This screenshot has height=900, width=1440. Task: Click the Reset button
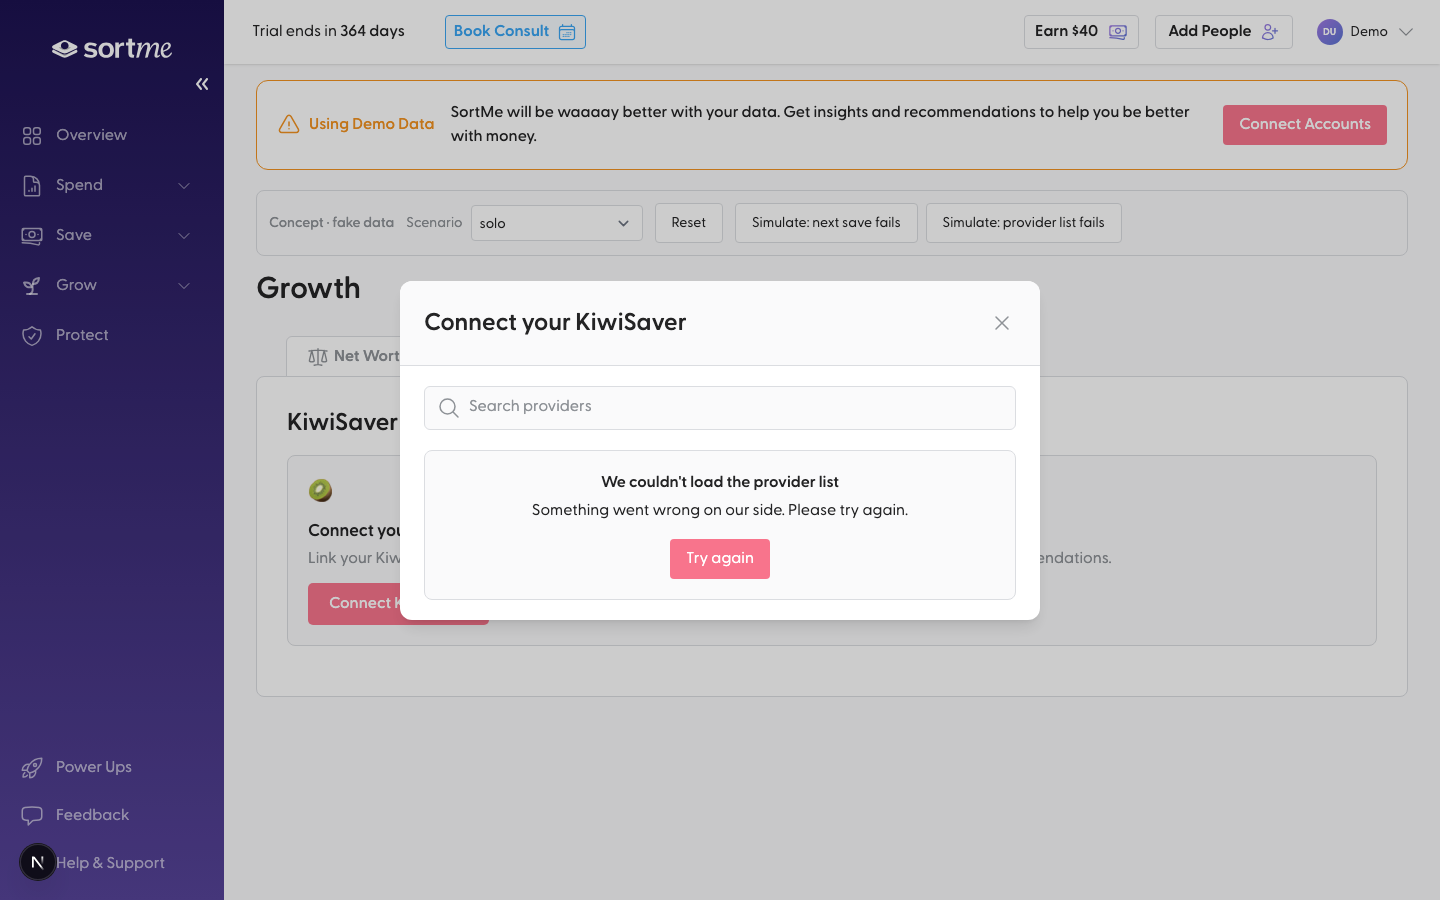(x=689, y=223)
